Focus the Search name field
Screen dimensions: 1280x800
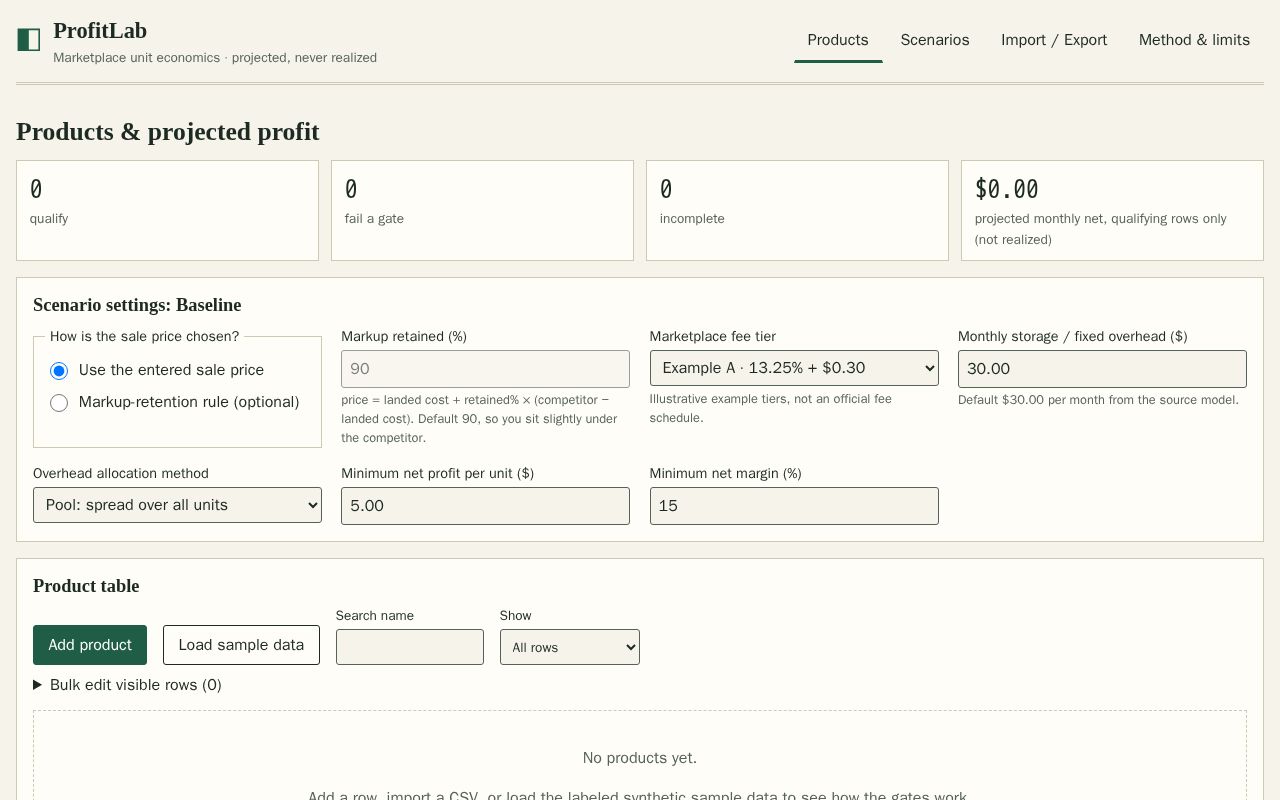click(x=410, y=647)
